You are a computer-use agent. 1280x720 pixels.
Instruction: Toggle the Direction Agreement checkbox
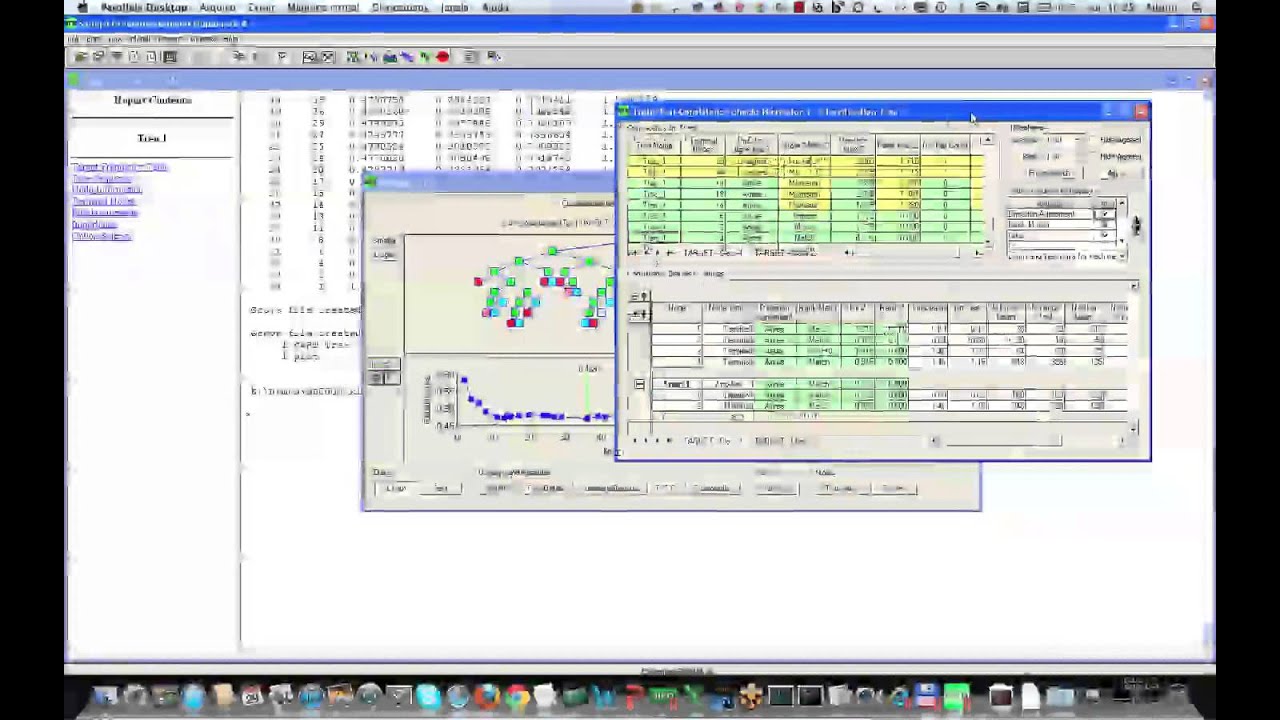click(x=1105, y=214)
